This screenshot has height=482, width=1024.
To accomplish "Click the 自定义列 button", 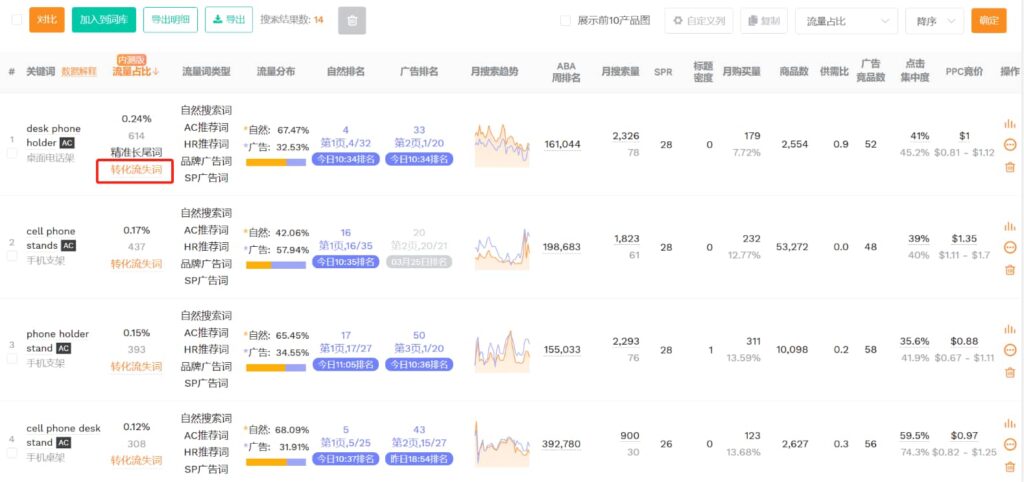I will pyautogui.click(x=699, y=21).
